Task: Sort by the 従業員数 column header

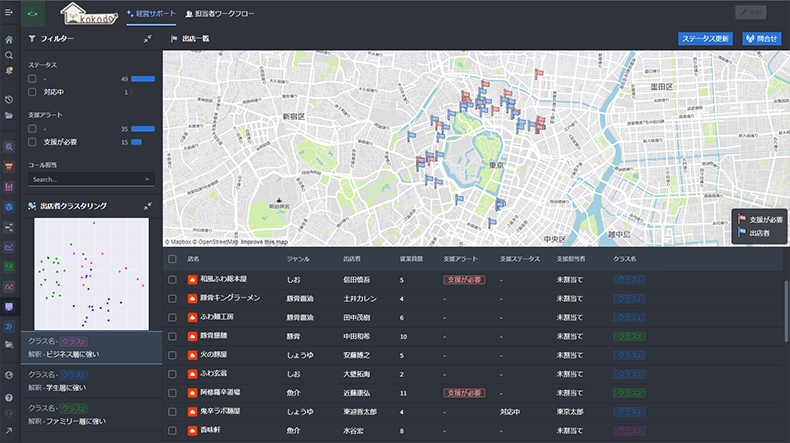Action: coord(411,259)
